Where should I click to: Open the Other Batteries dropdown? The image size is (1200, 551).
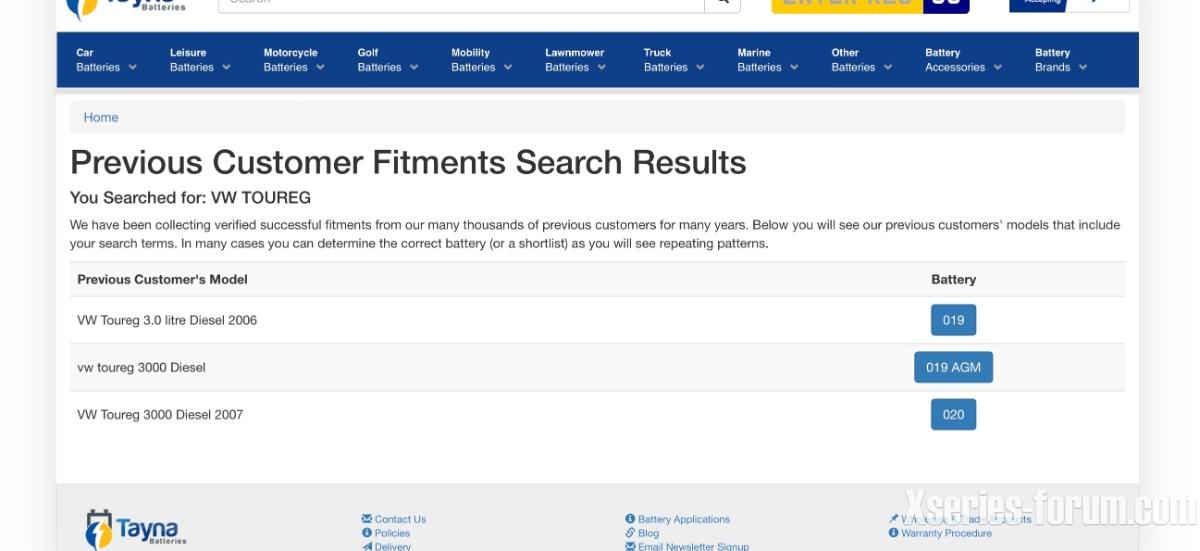point(862,60)
